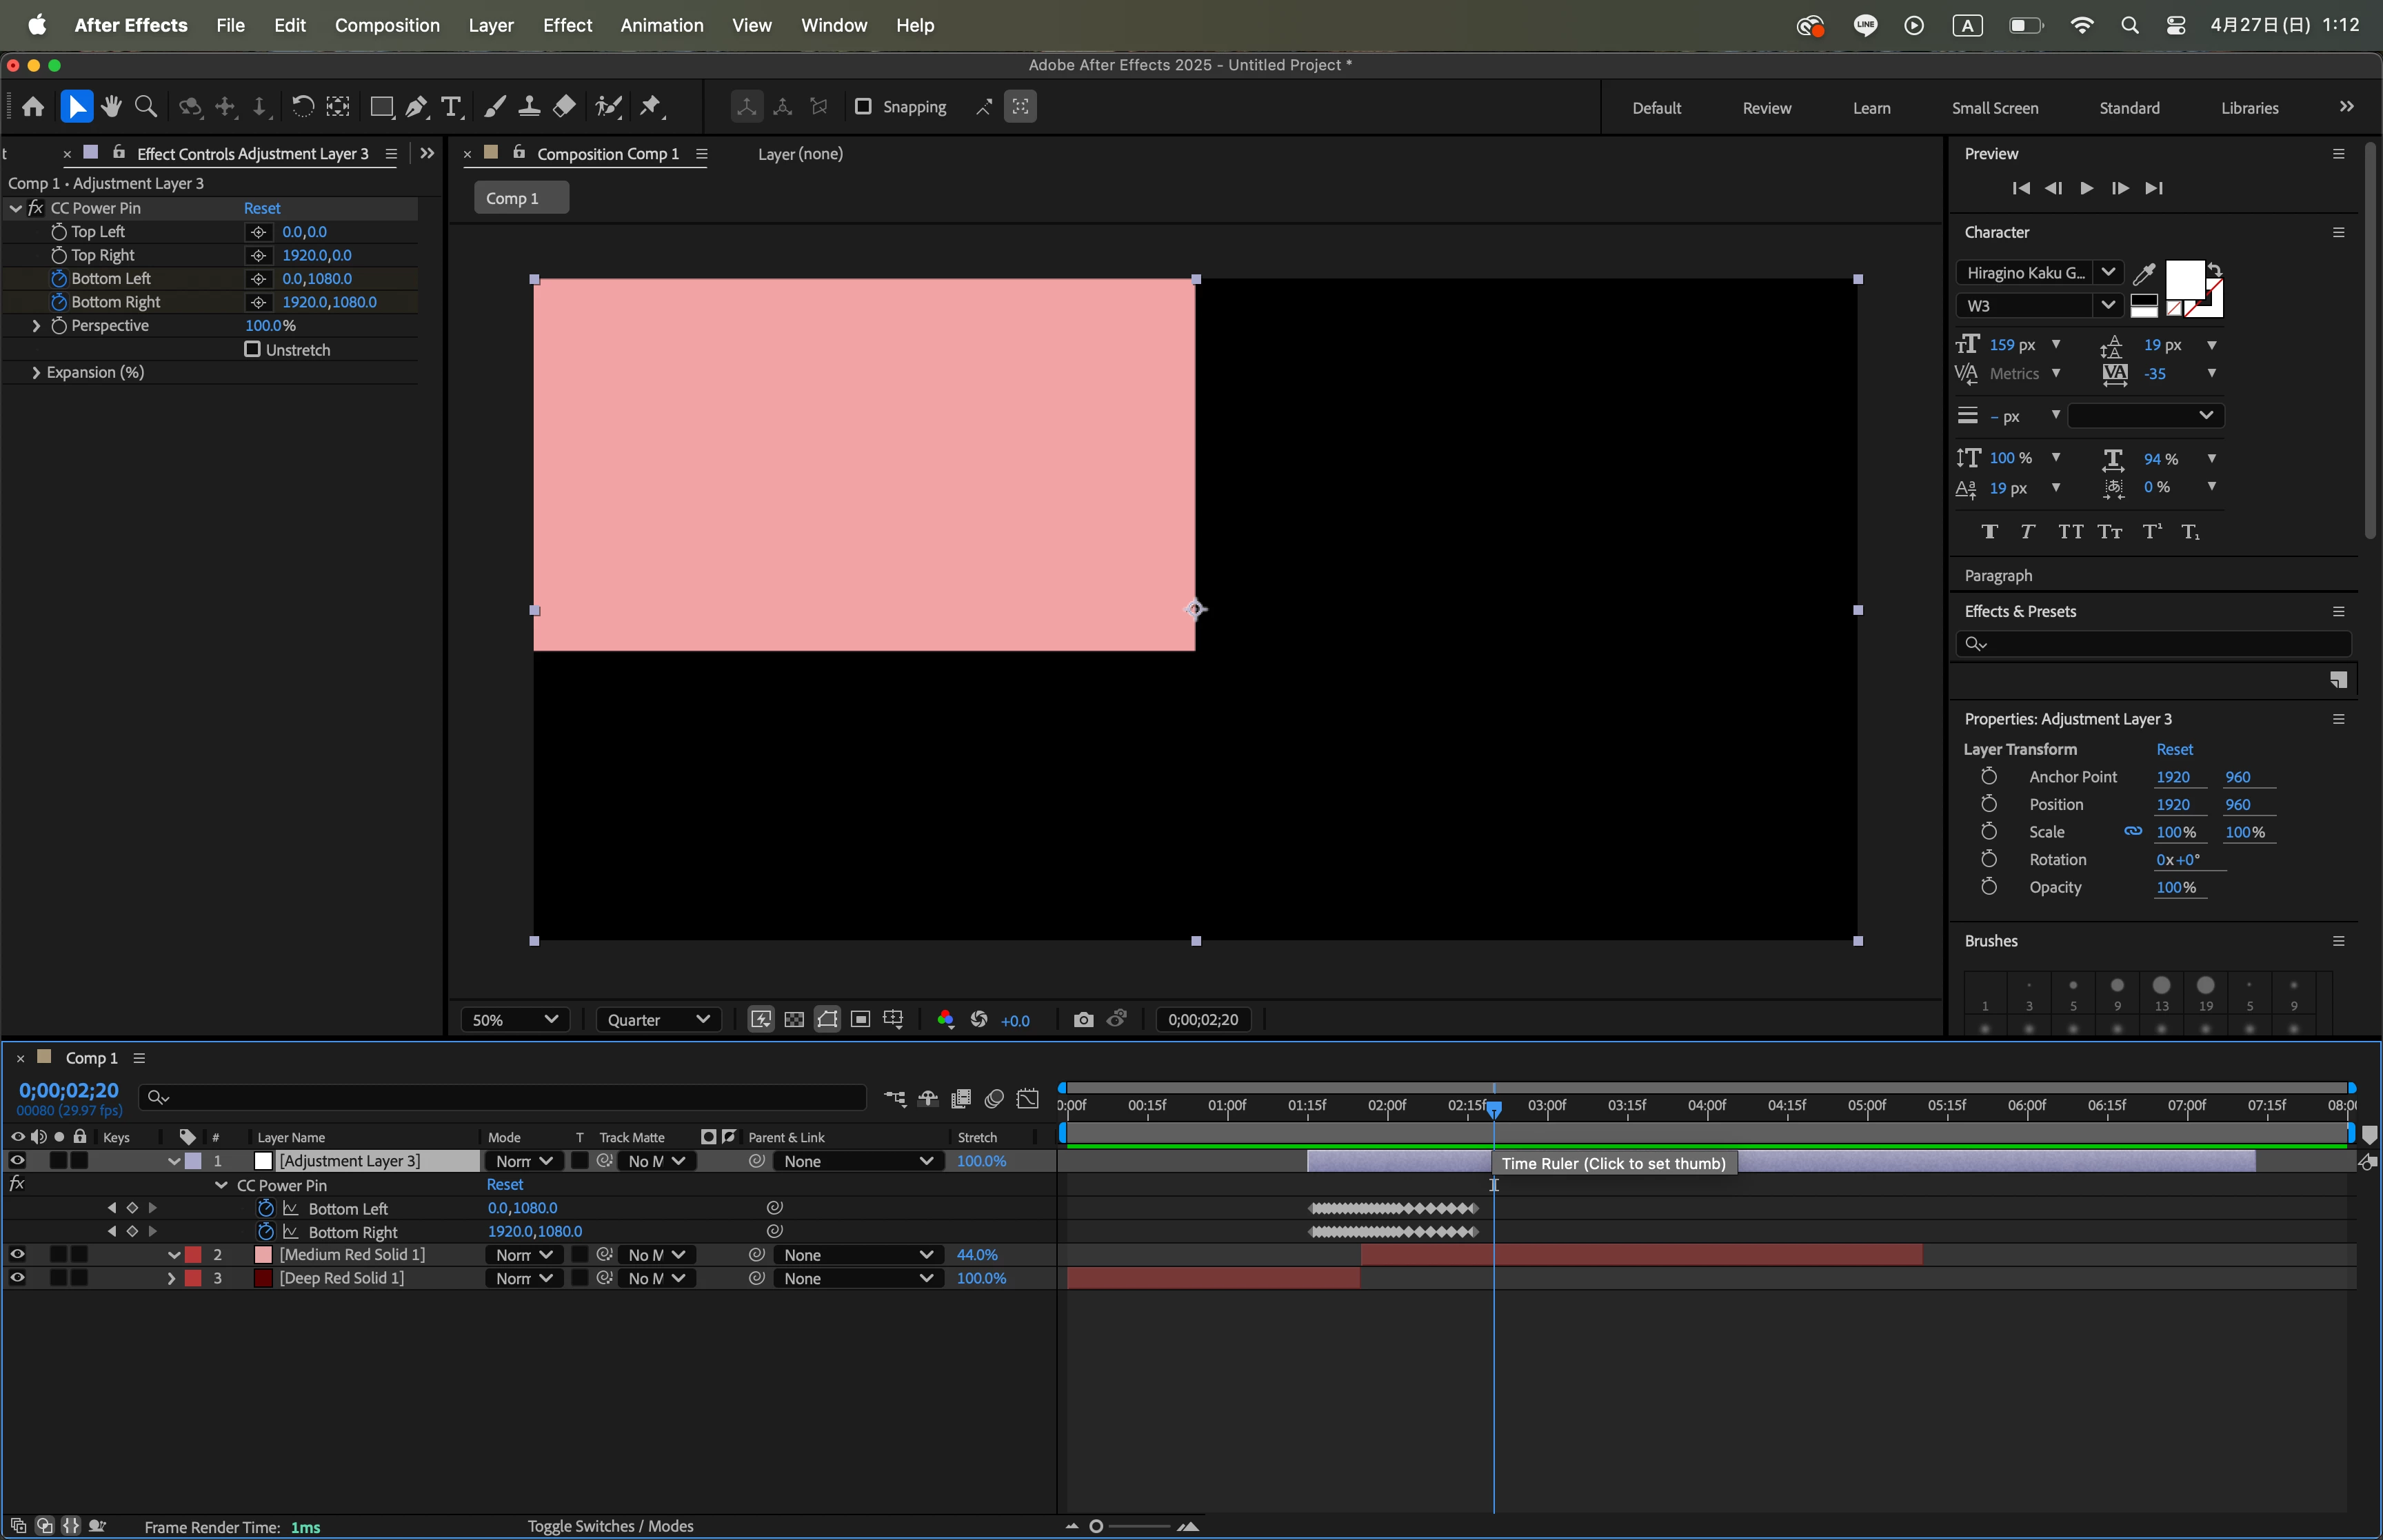The image size is (2383, 1540).
Task: Hide the Medium Red Solid 1 layer
Action: click(x=17, y=1254)
